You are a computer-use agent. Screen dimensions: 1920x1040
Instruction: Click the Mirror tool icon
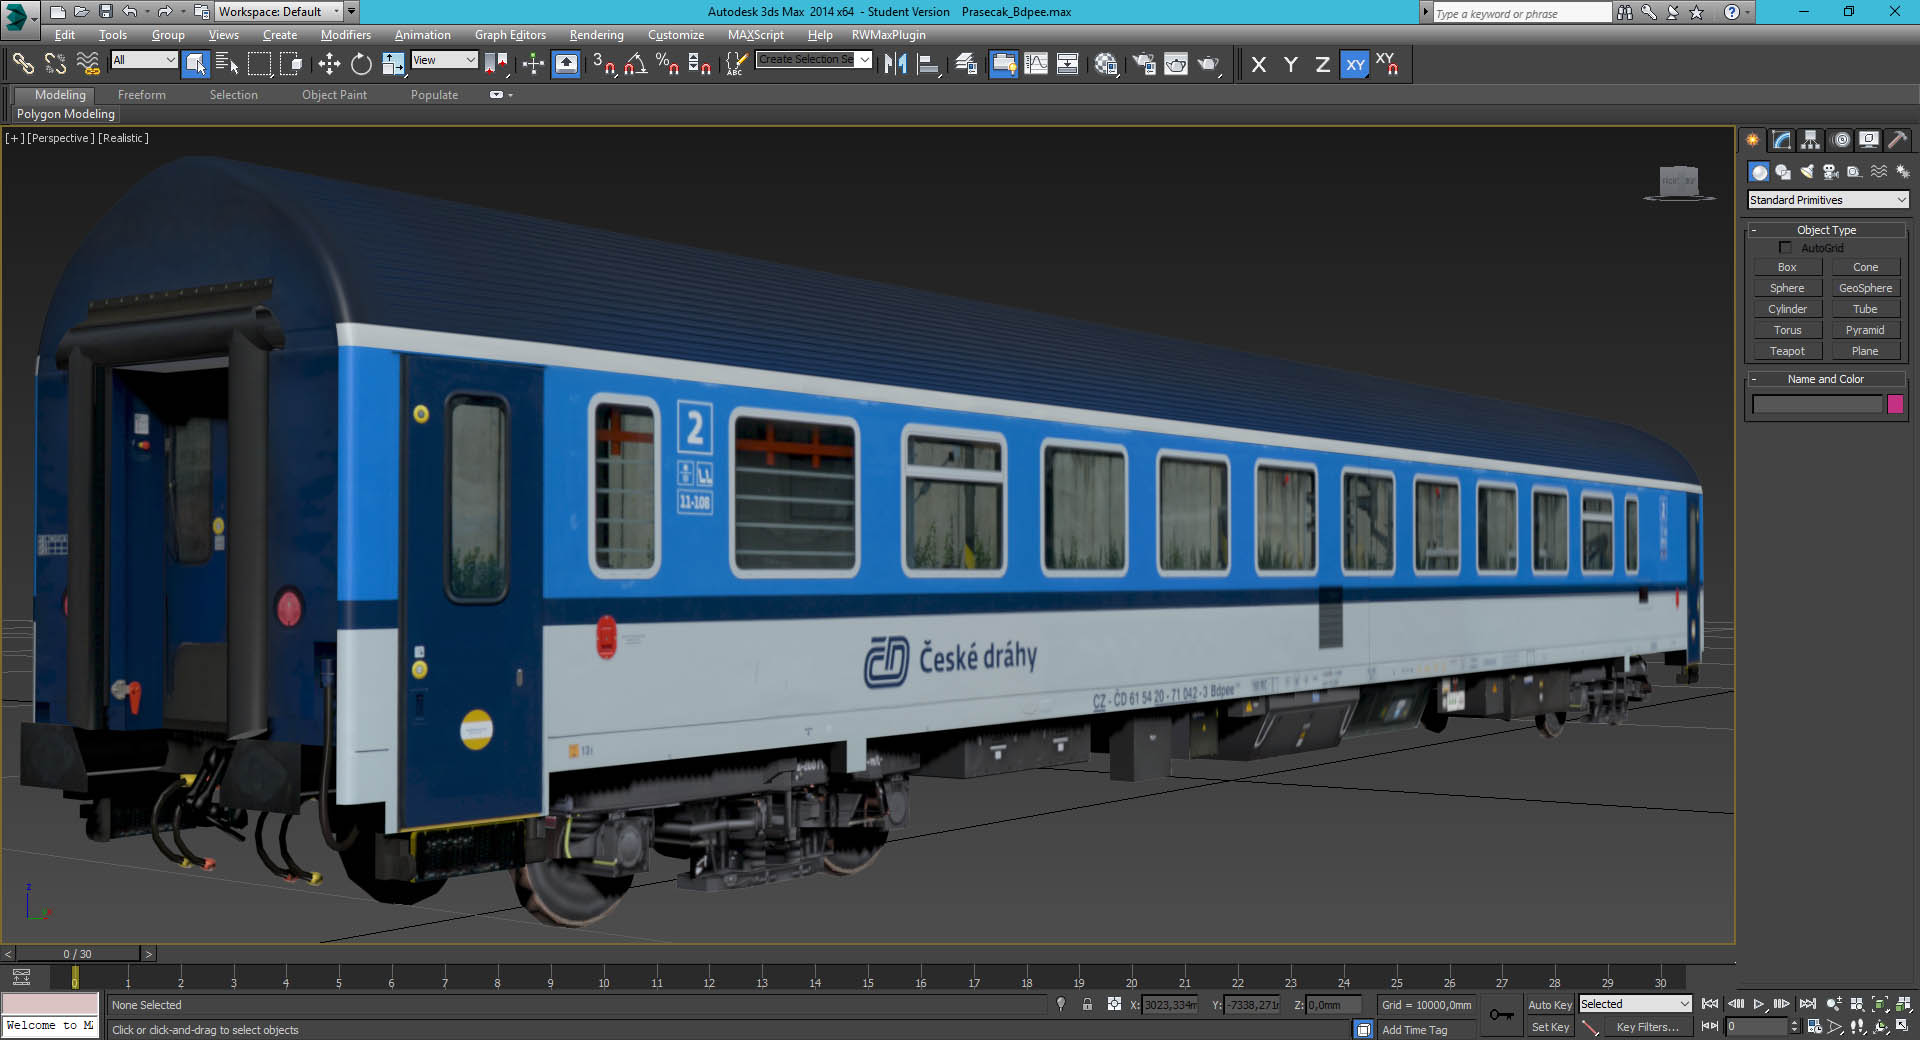click(x=896, y=64)
